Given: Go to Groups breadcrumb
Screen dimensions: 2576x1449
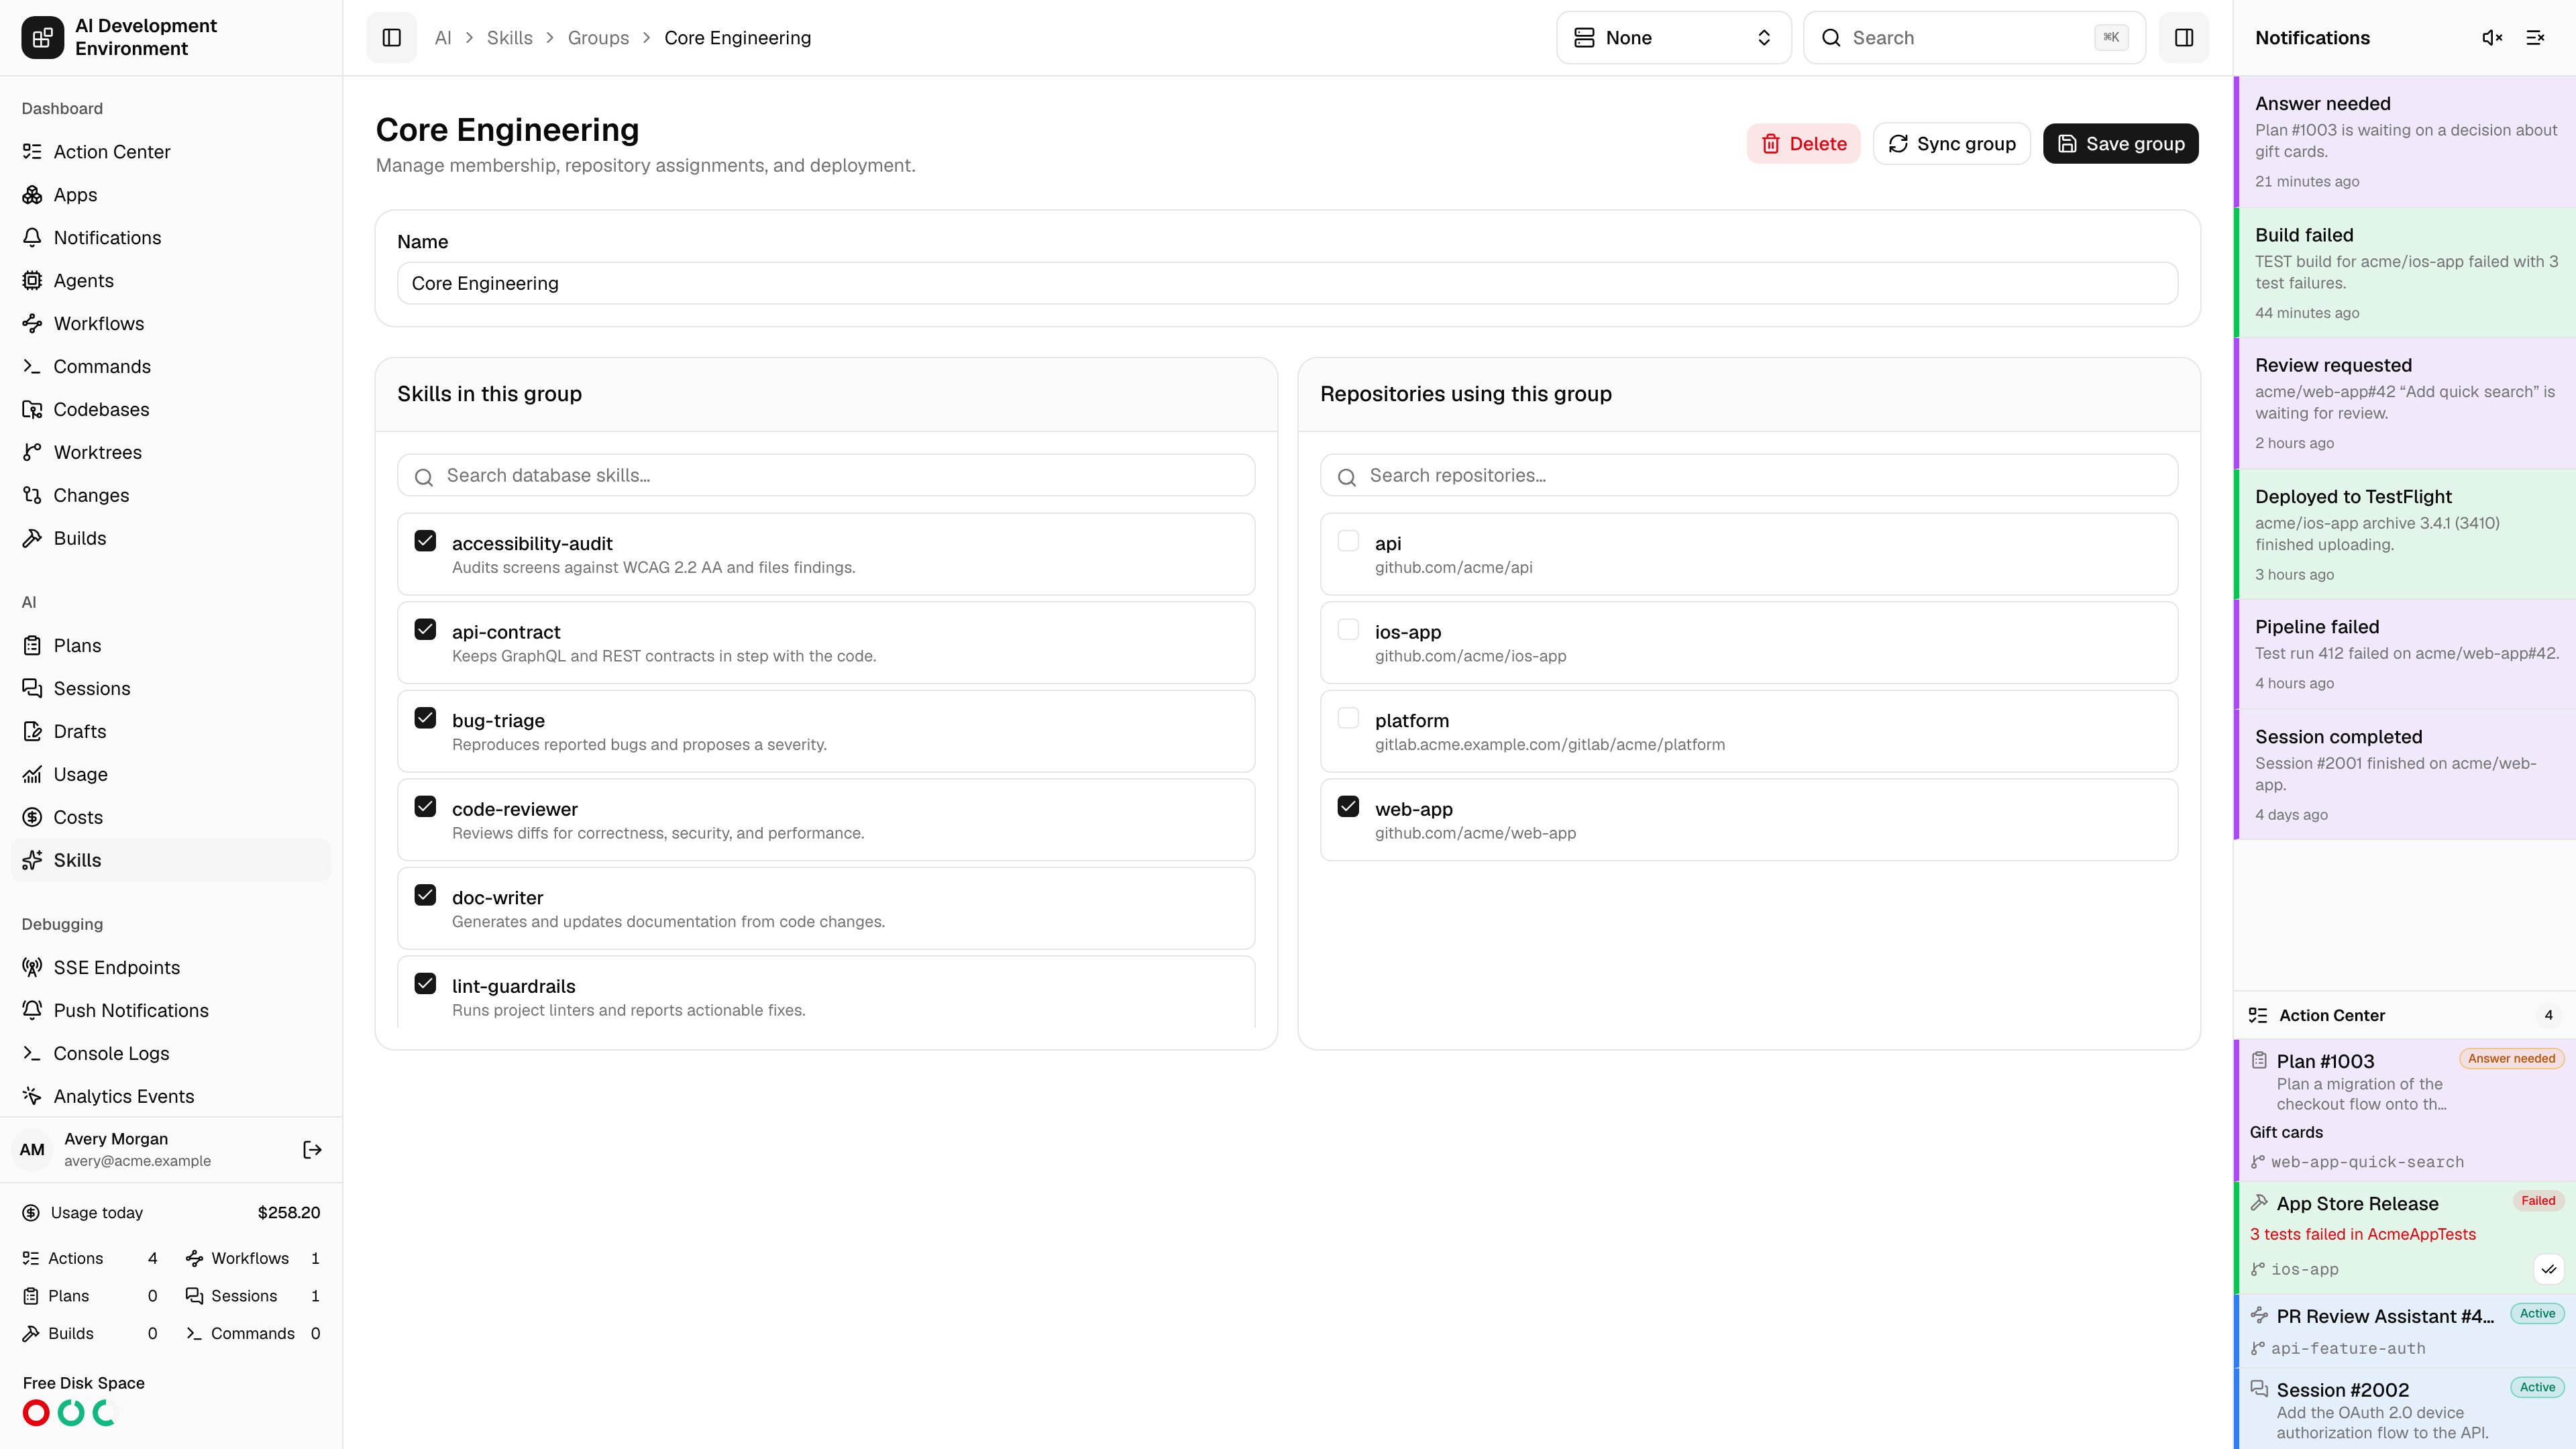Looking at the screenshot, I should pyautogui.click(x=598, y=38).
